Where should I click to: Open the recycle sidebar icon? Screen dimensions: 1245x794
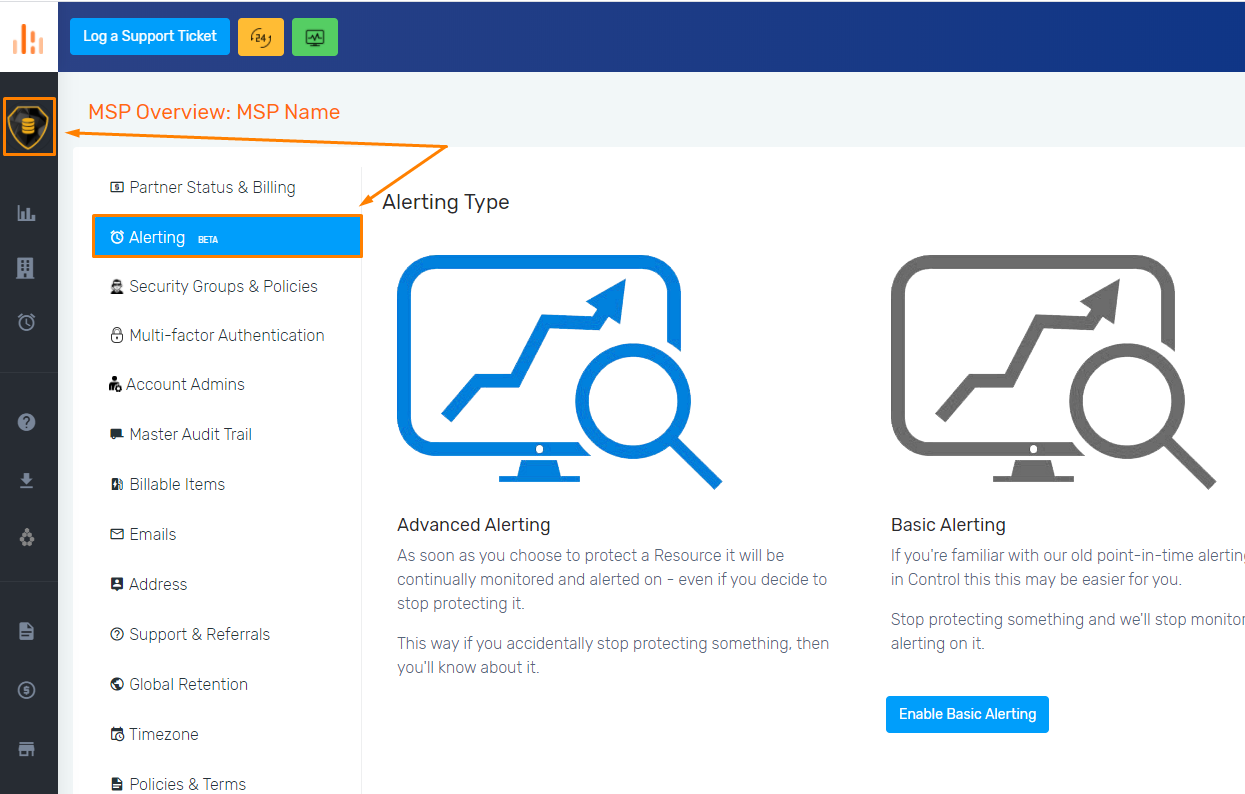[27, 538]
